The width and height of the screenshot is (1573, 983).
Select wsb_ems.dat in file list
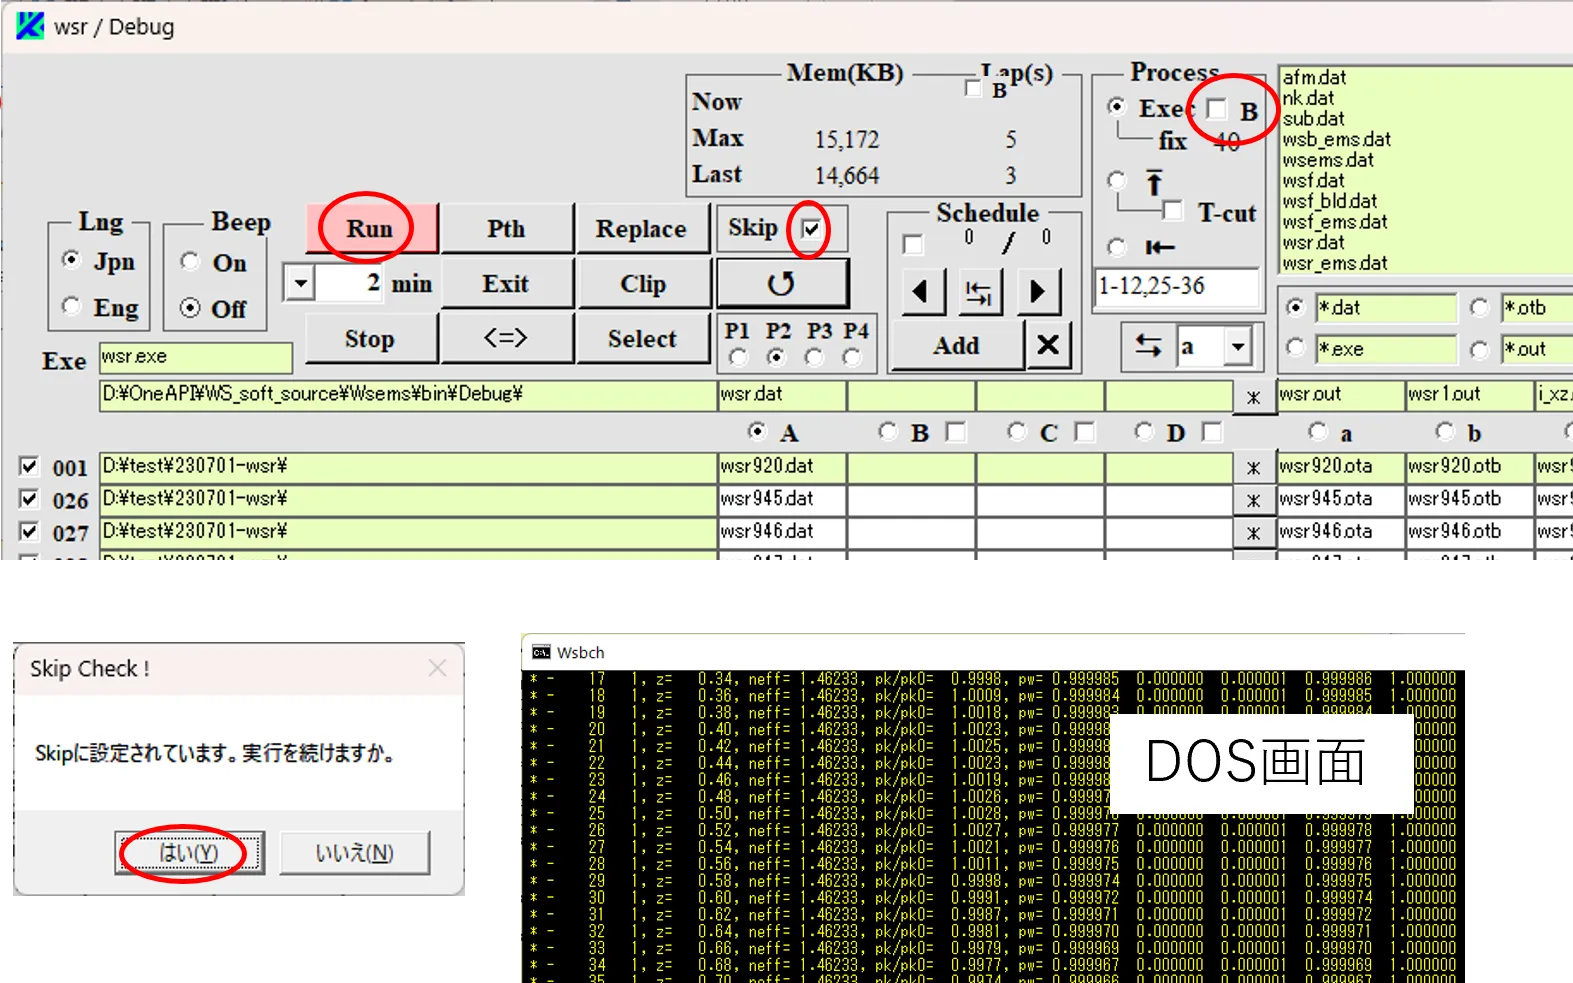coord(1337,139)
